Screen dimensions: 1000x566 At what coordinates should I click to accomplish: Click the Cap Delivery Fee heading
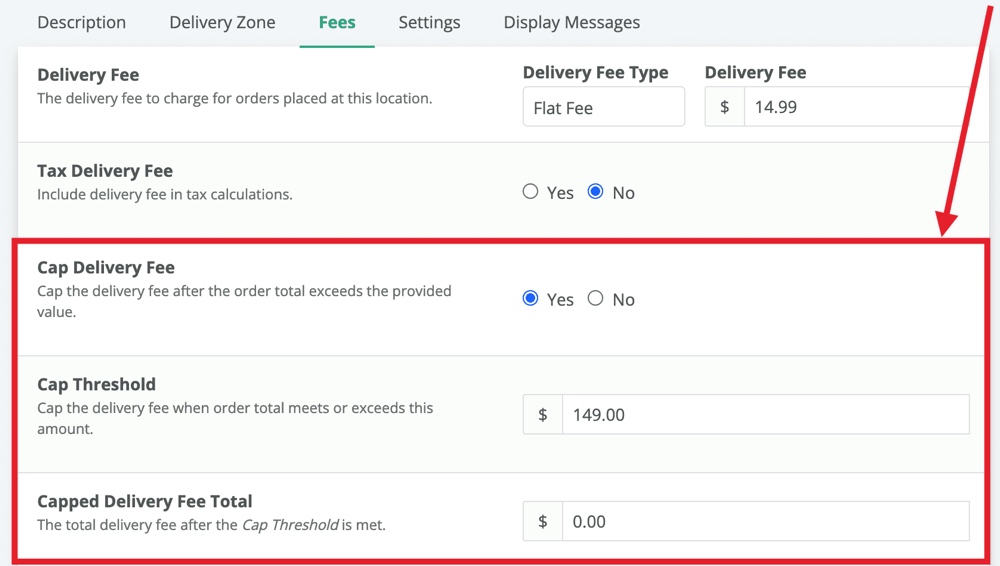click(x=106, y=267)
